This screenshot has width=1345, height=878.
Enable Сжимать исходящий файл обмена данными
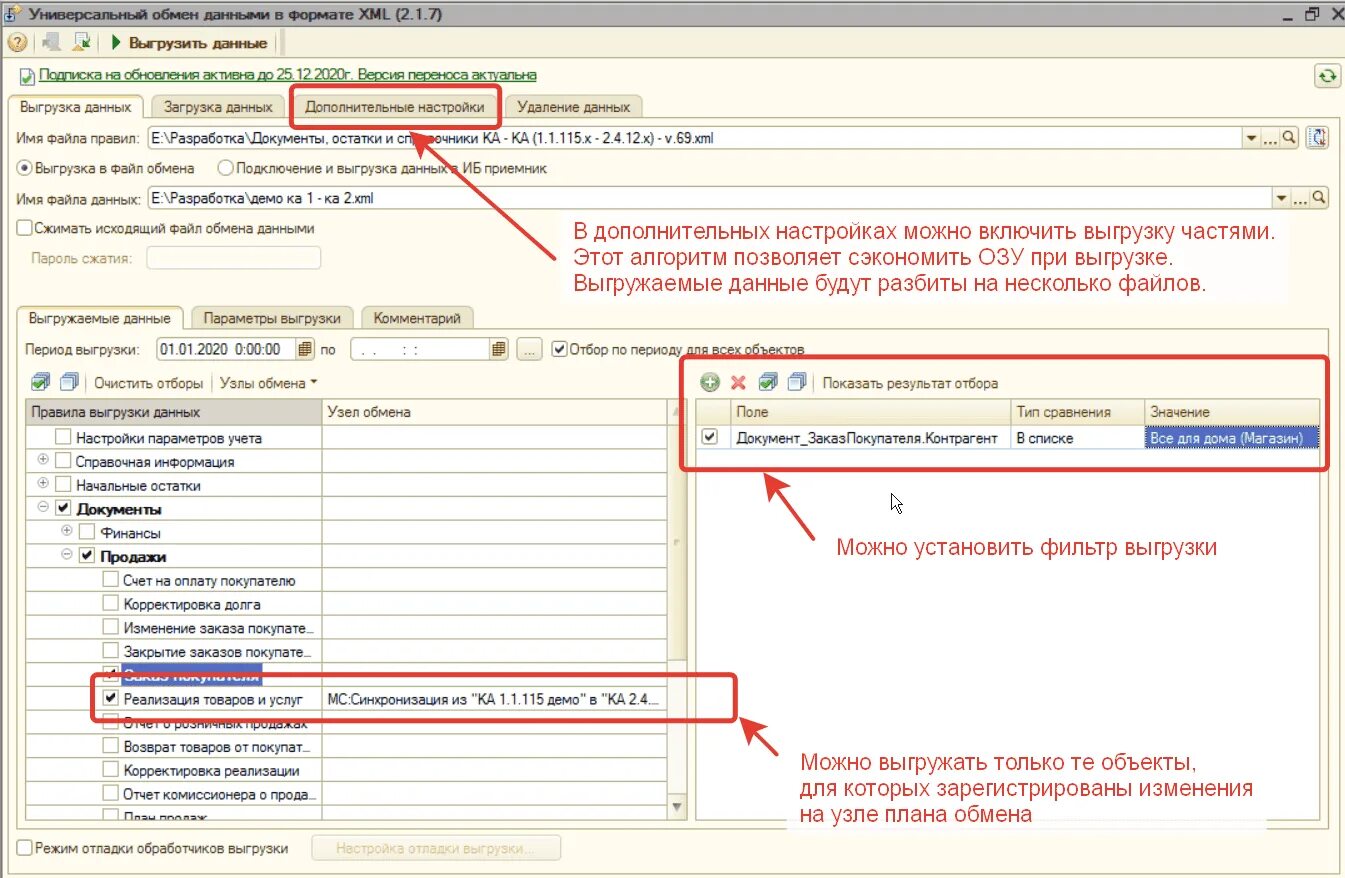pos(24,228)
